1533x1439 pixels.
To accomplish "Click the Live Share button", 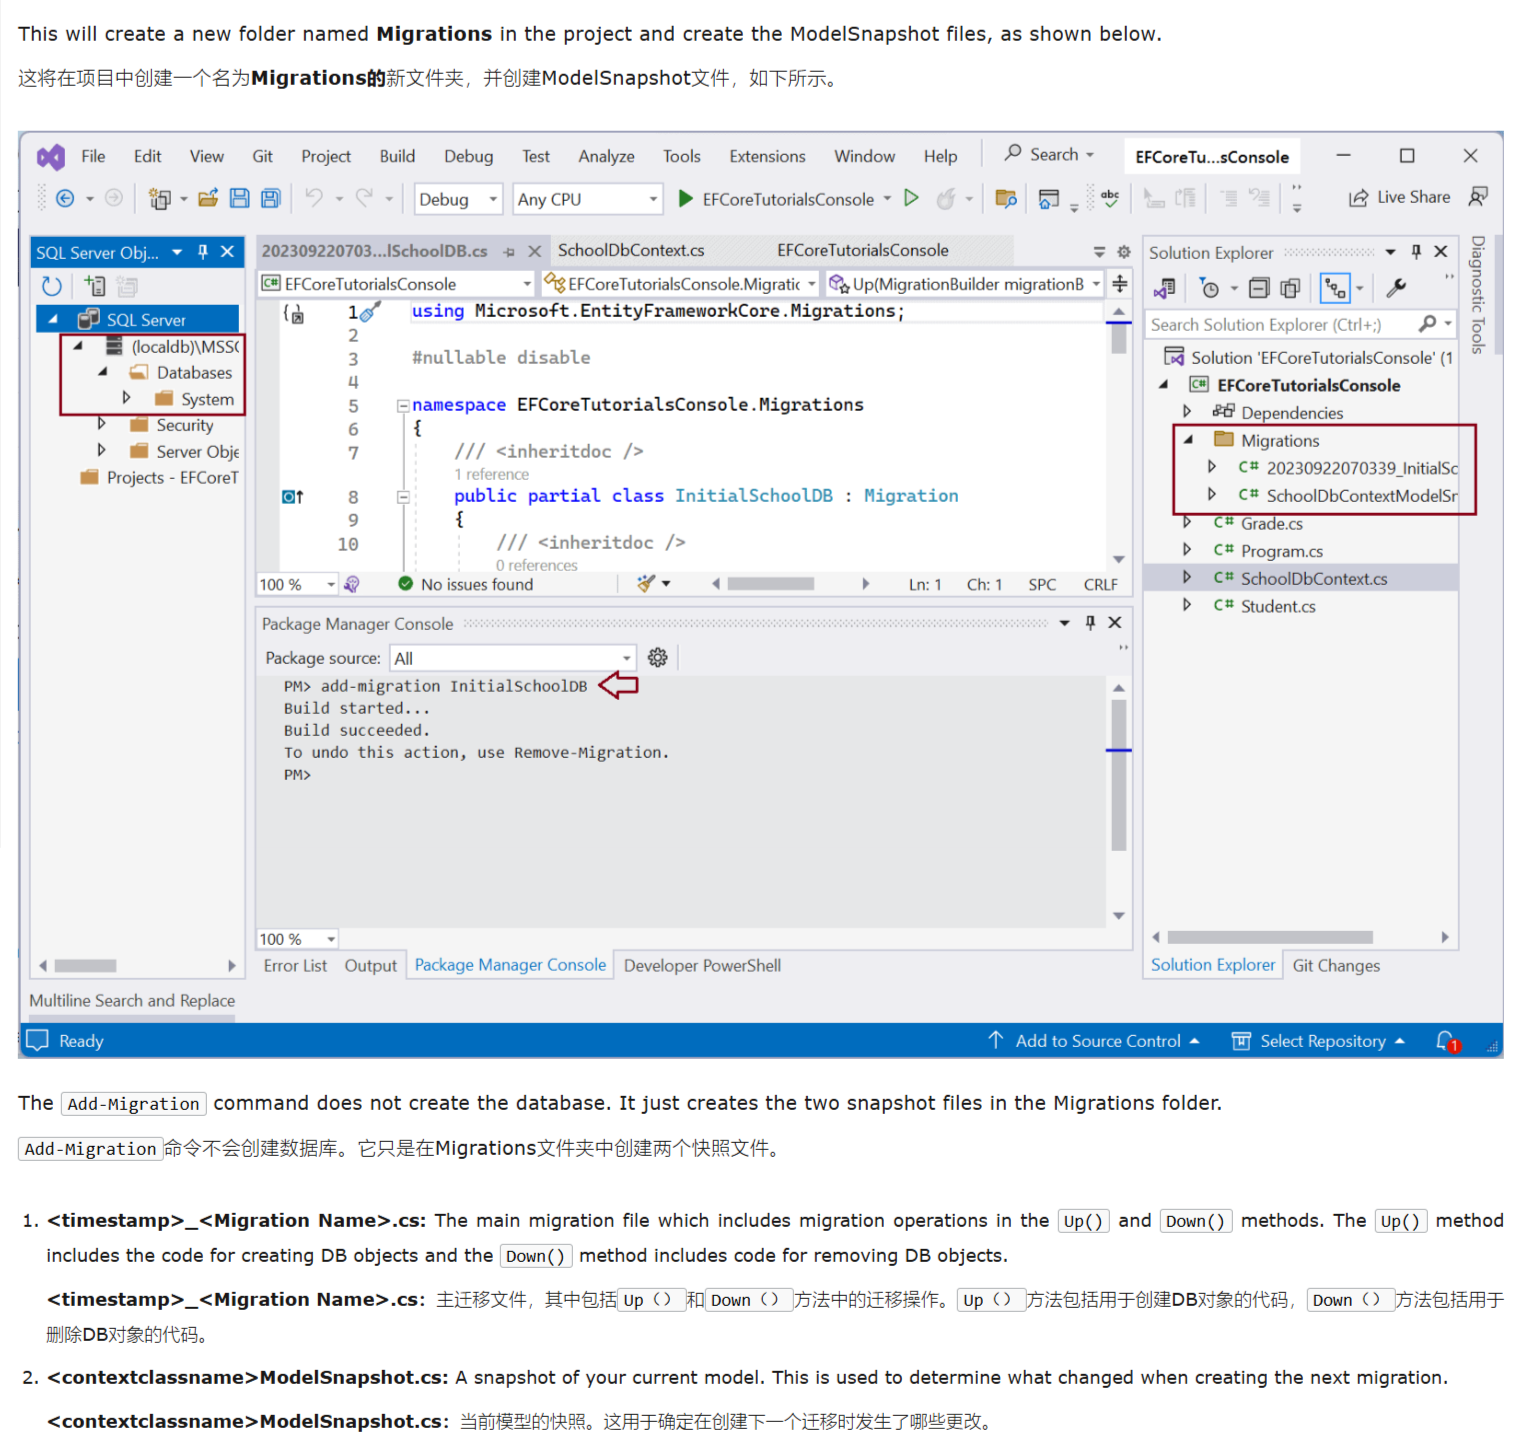I will pyautogui.click(x=1400, y=197).
